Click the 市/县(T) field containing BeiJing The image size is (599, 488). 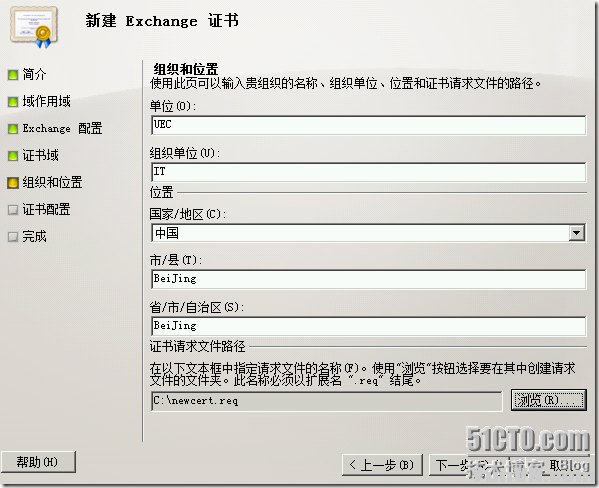(368, 279)
